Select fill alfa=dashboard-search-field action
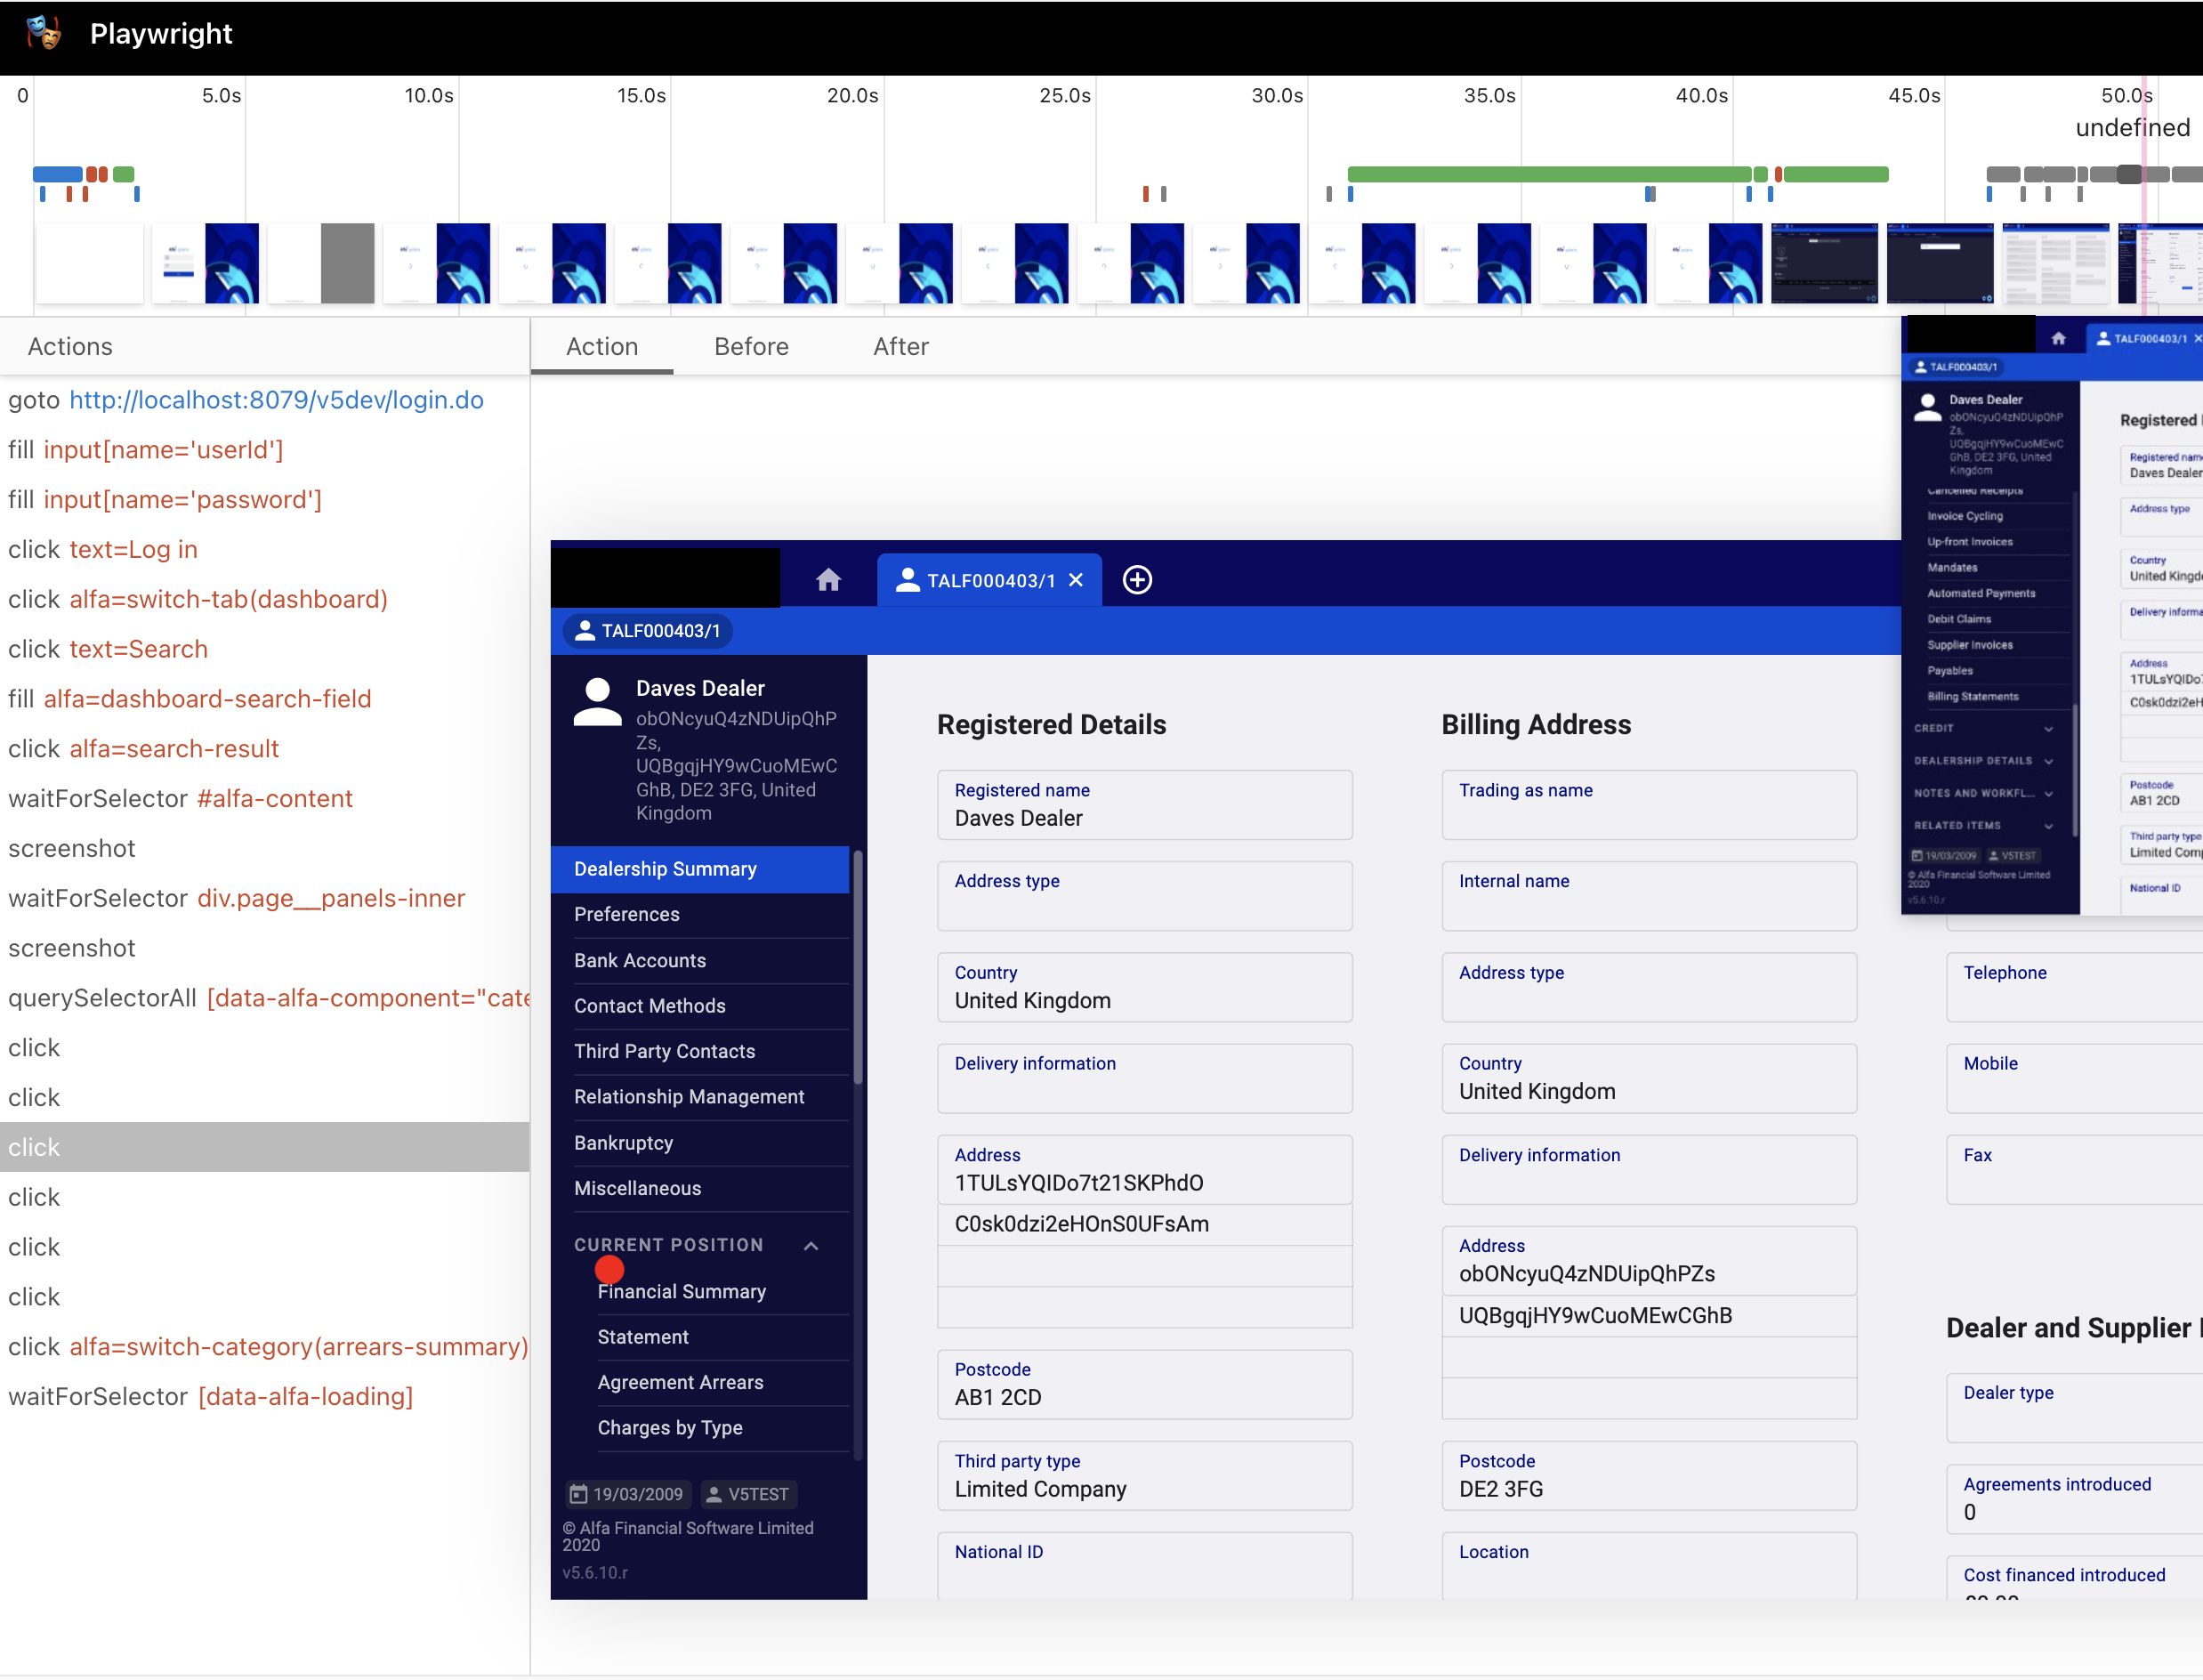This screenshot has width=2203, height=1680. (264, 699)
